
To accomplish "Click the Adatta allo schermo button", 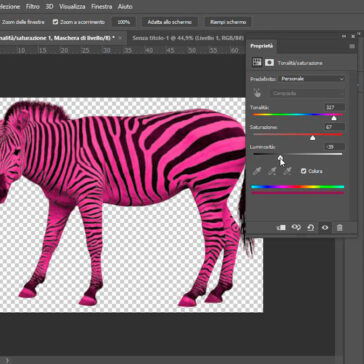I will [x=170, y=22].
